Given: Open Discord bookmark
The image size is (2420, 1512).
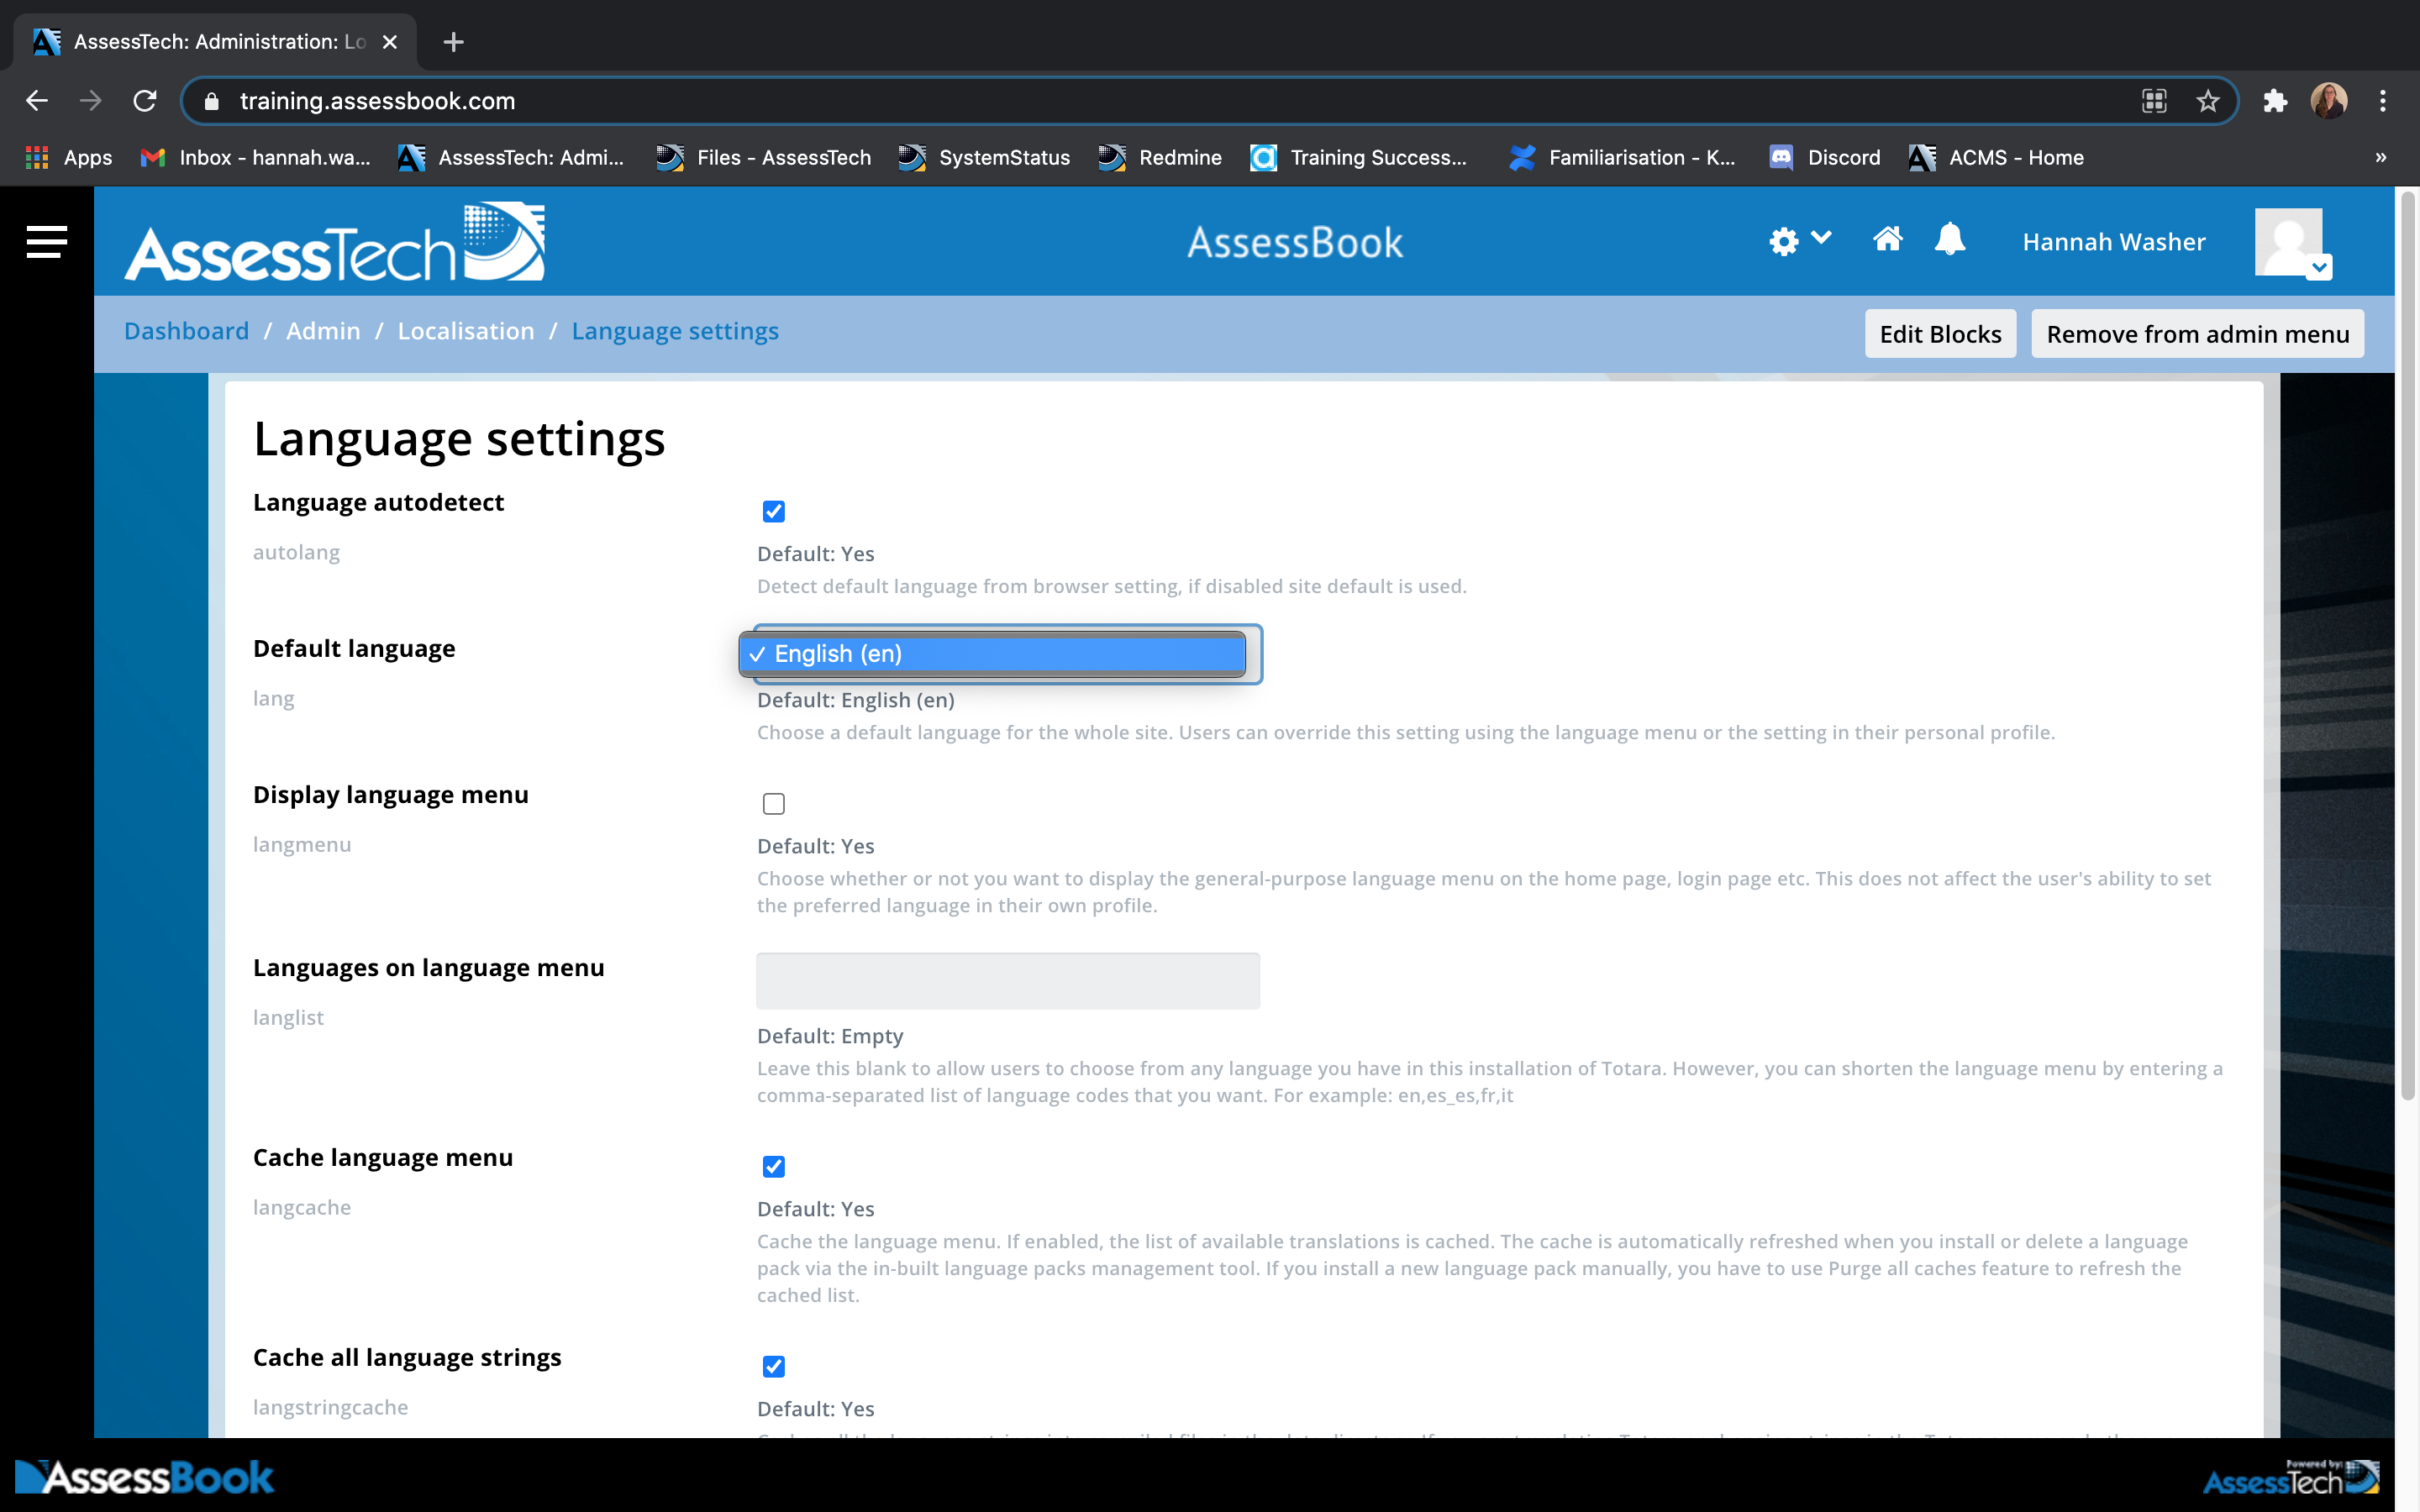Looking at the screenshot, I should coord(1825,157).
